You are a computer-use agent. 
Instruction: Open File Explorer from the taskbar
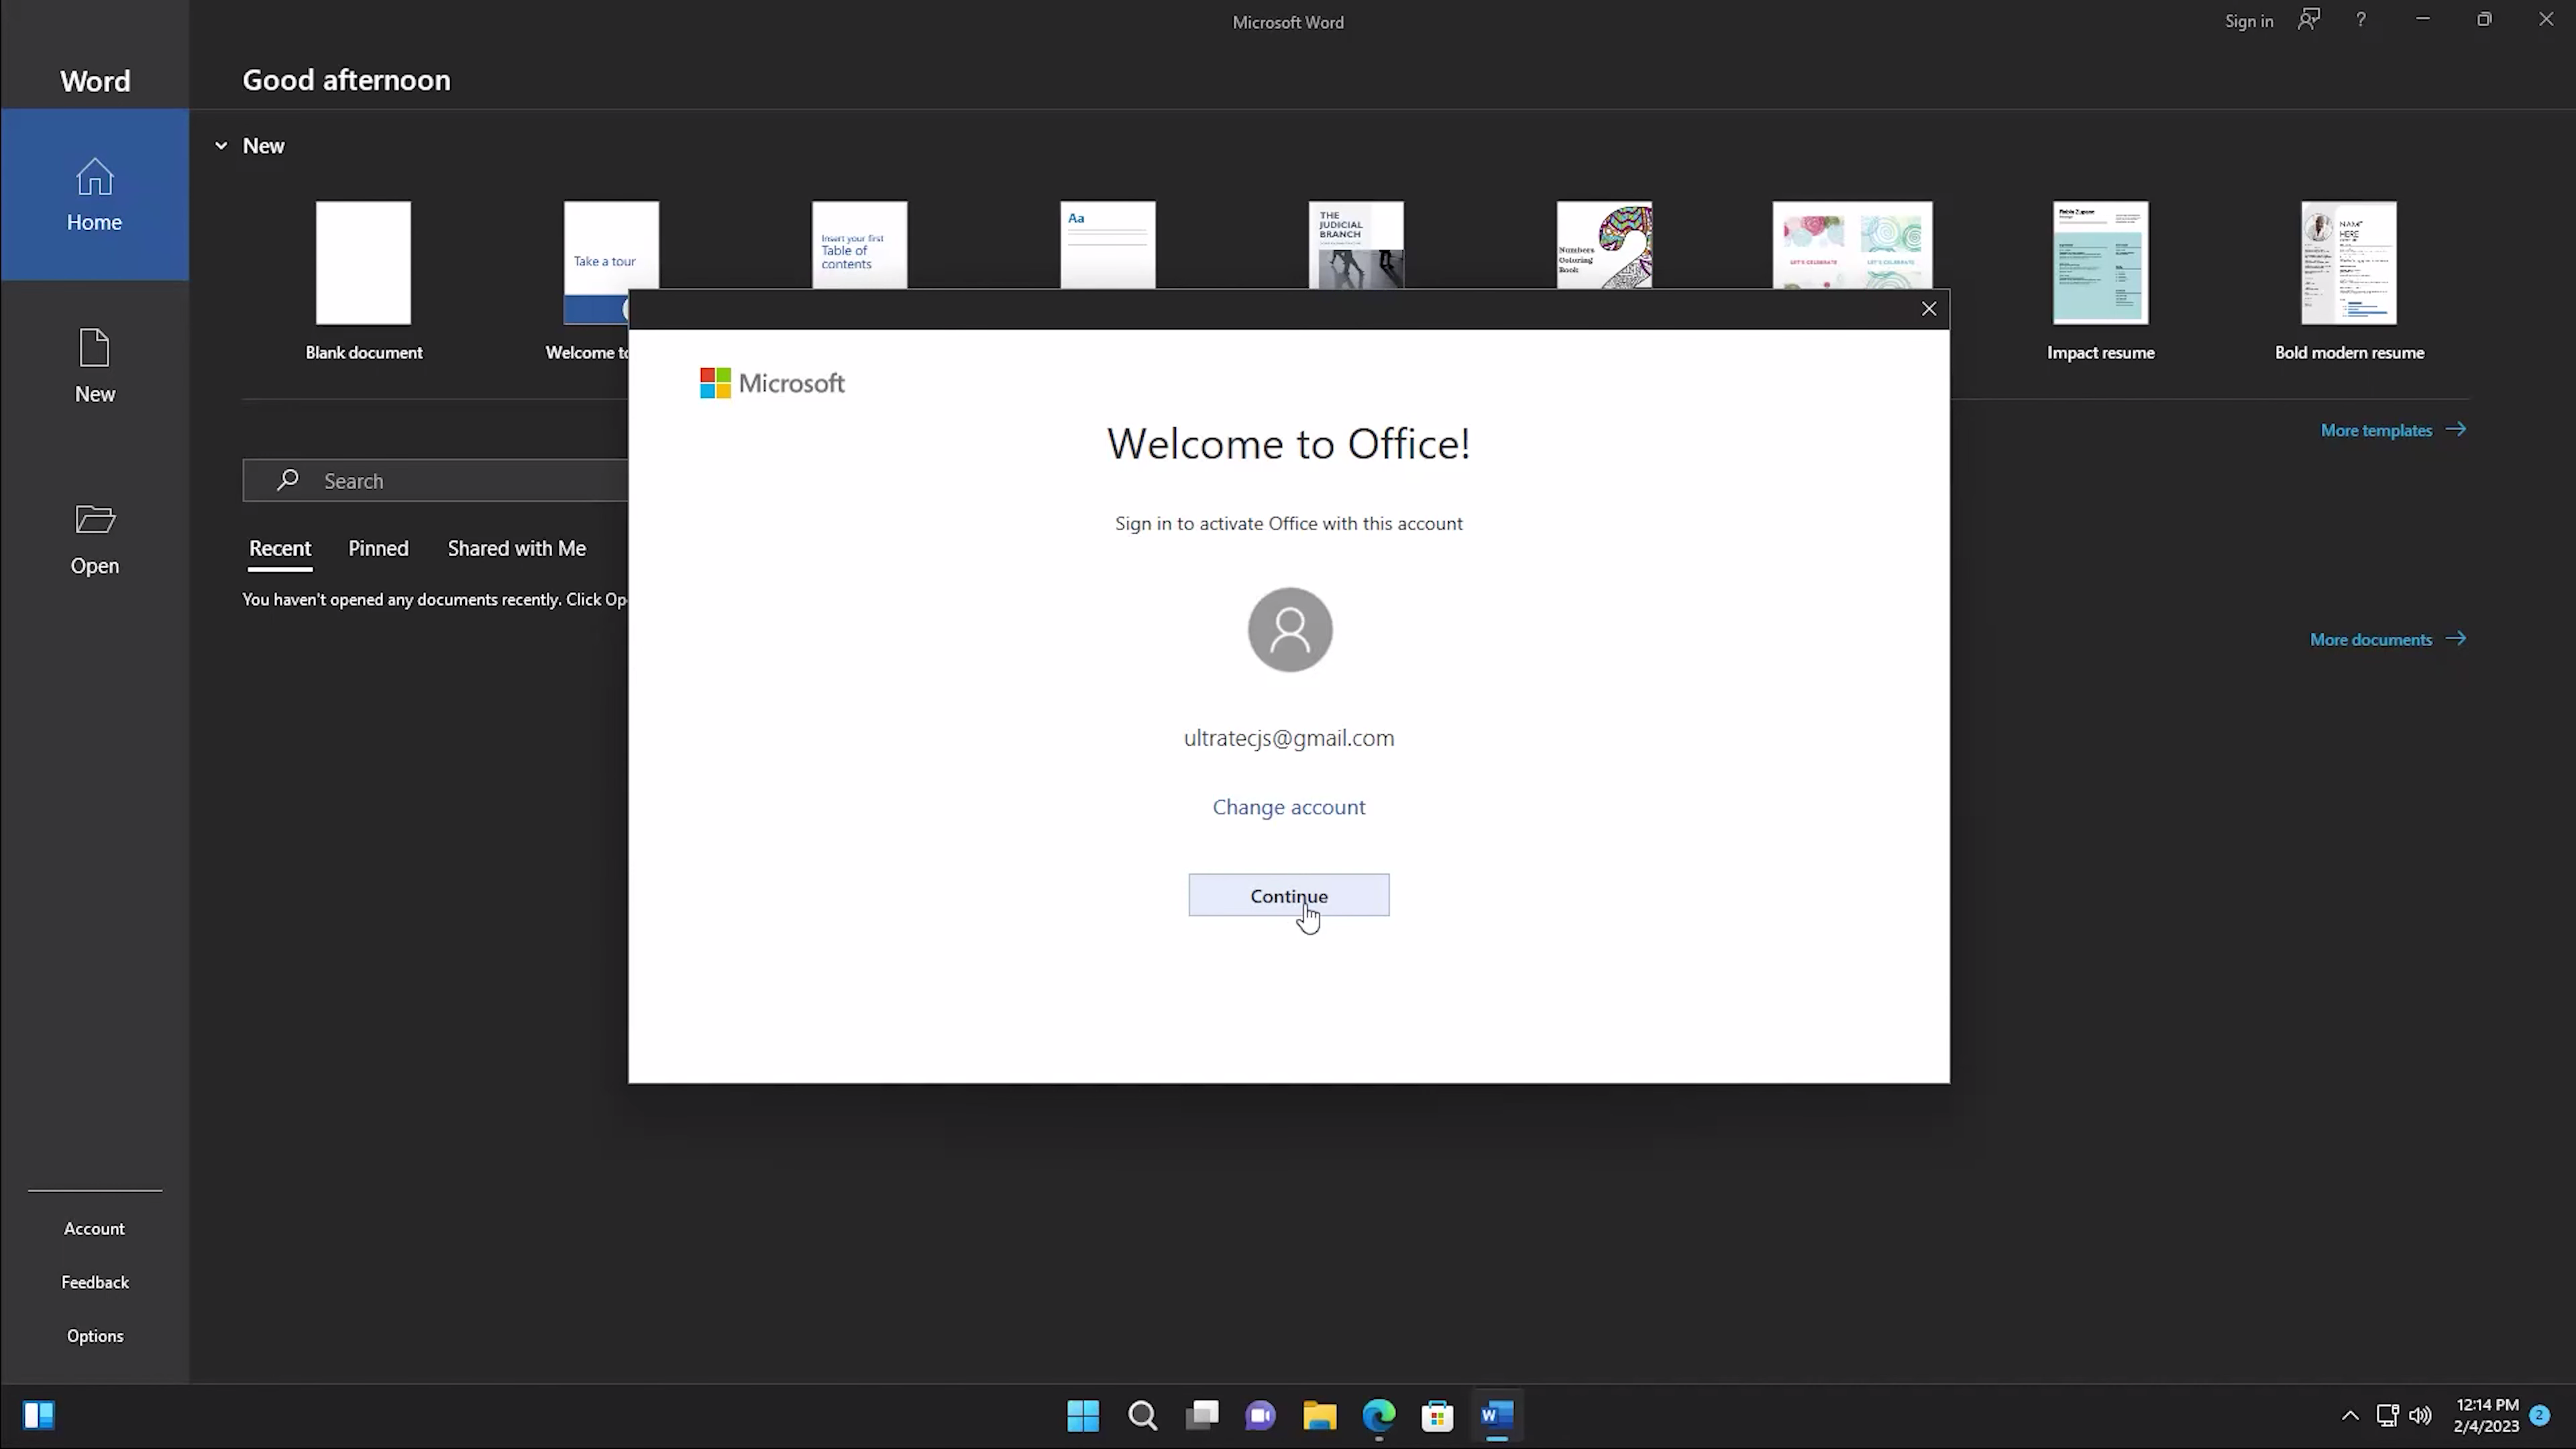1319,1415
